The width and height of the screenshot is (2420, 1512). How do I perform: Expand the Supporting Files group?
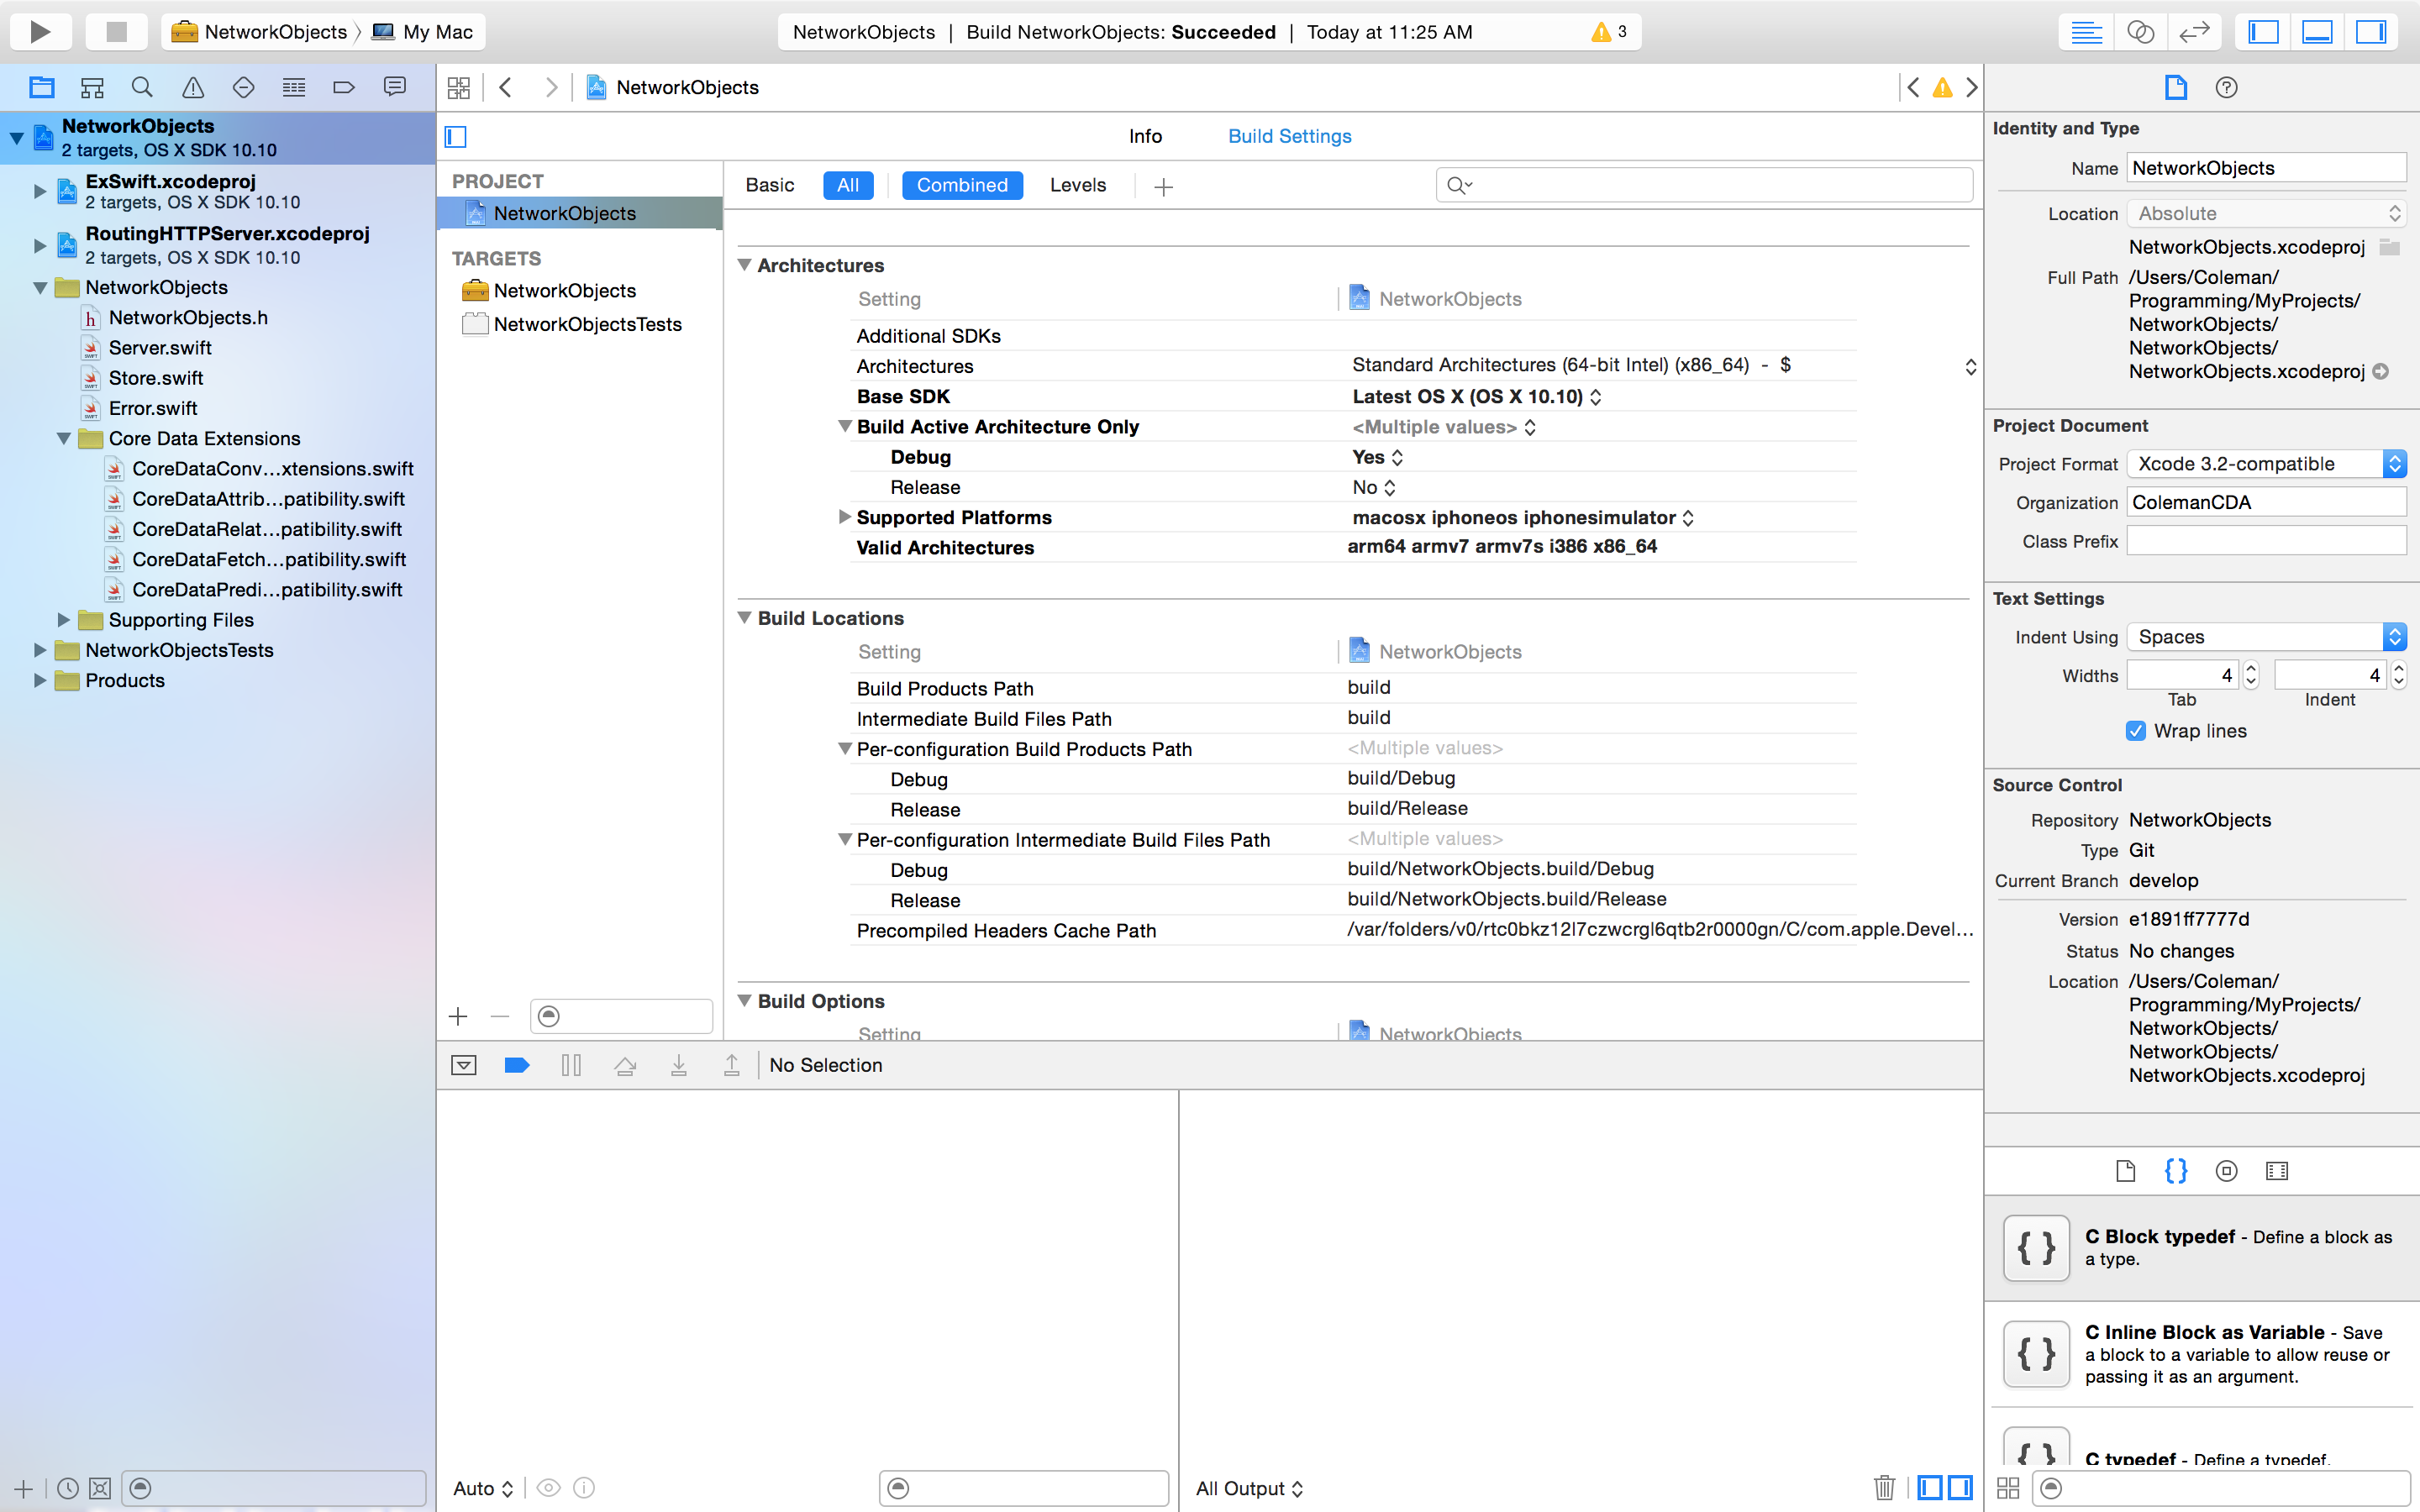[x=63, y=620]
